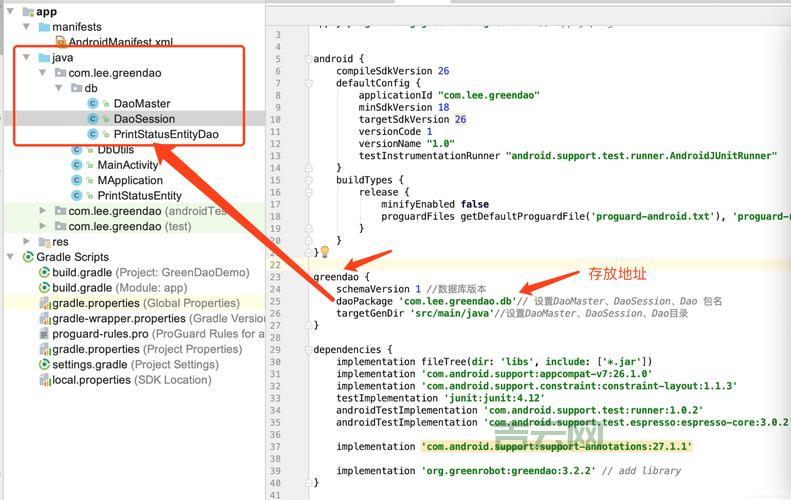The width and height of the screenshot is (791, 500).
Task: Expand the res folder
Action: click(x=27, y=242)
